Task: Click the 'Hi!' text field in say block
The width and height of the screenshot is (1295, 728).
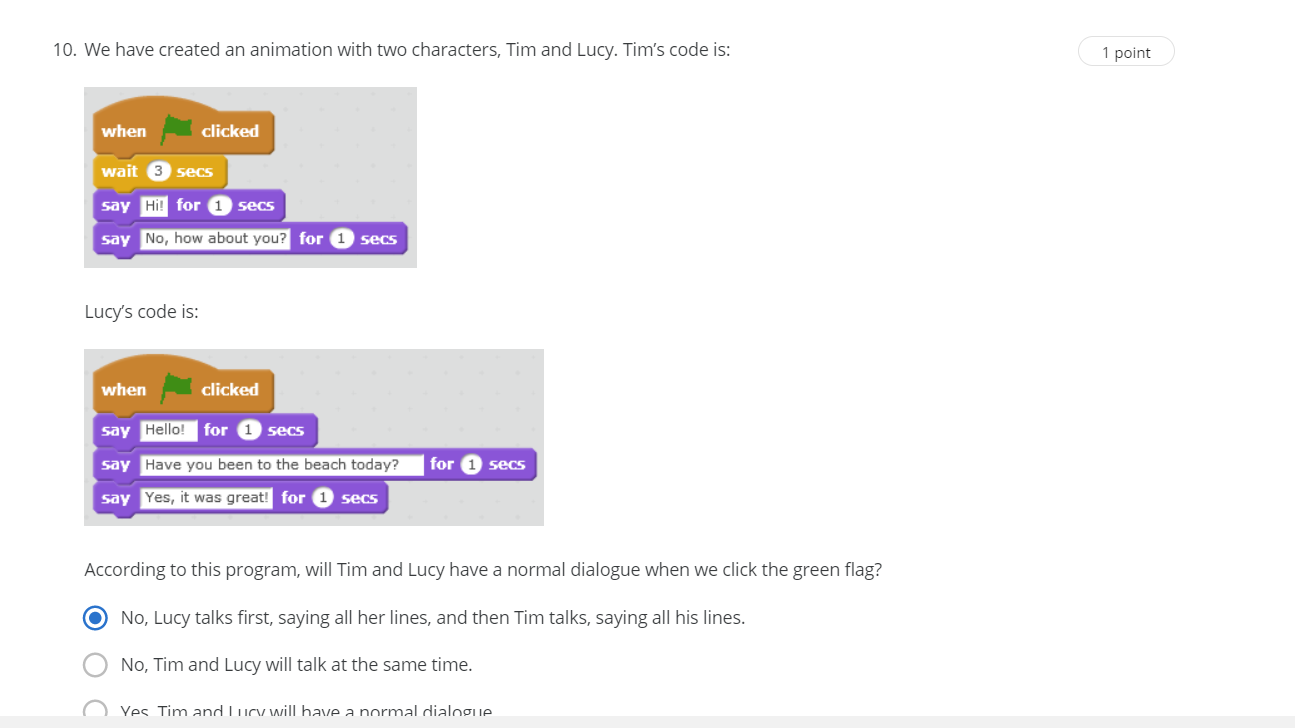Action: 154,205
